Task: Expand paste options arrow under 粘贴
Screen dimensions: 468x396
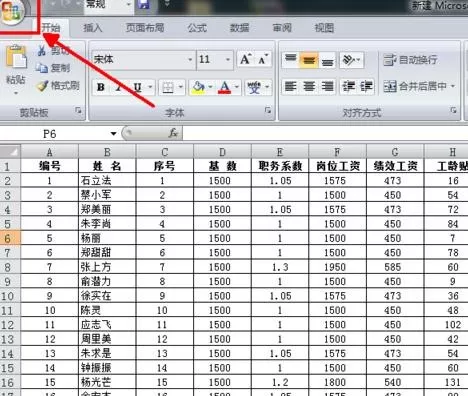Action: point(15,93)
